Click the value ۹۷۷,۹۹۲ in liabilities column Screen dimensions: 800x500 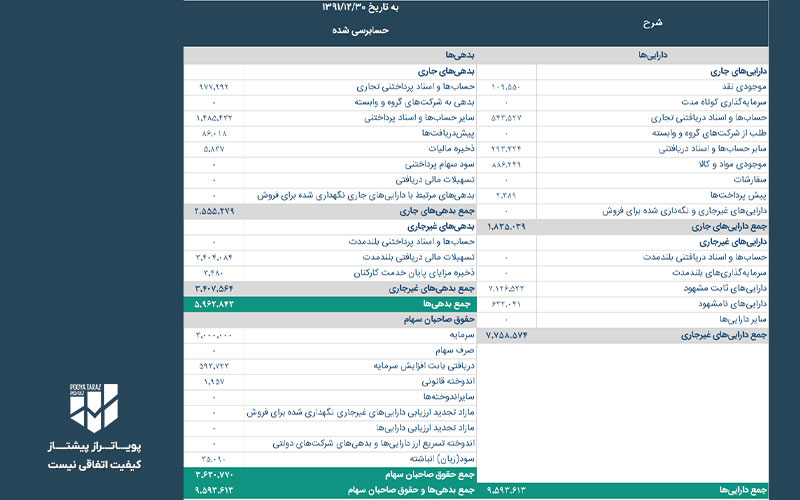214,87
